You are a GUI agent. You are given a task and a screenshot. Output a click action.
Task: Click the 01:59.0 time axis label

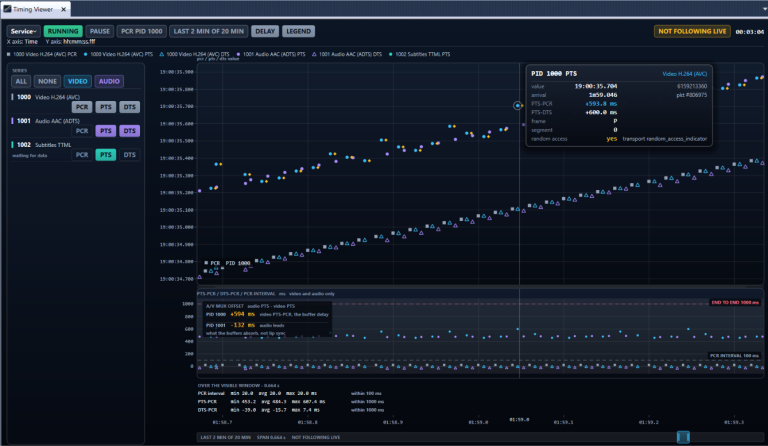(478, 422)
